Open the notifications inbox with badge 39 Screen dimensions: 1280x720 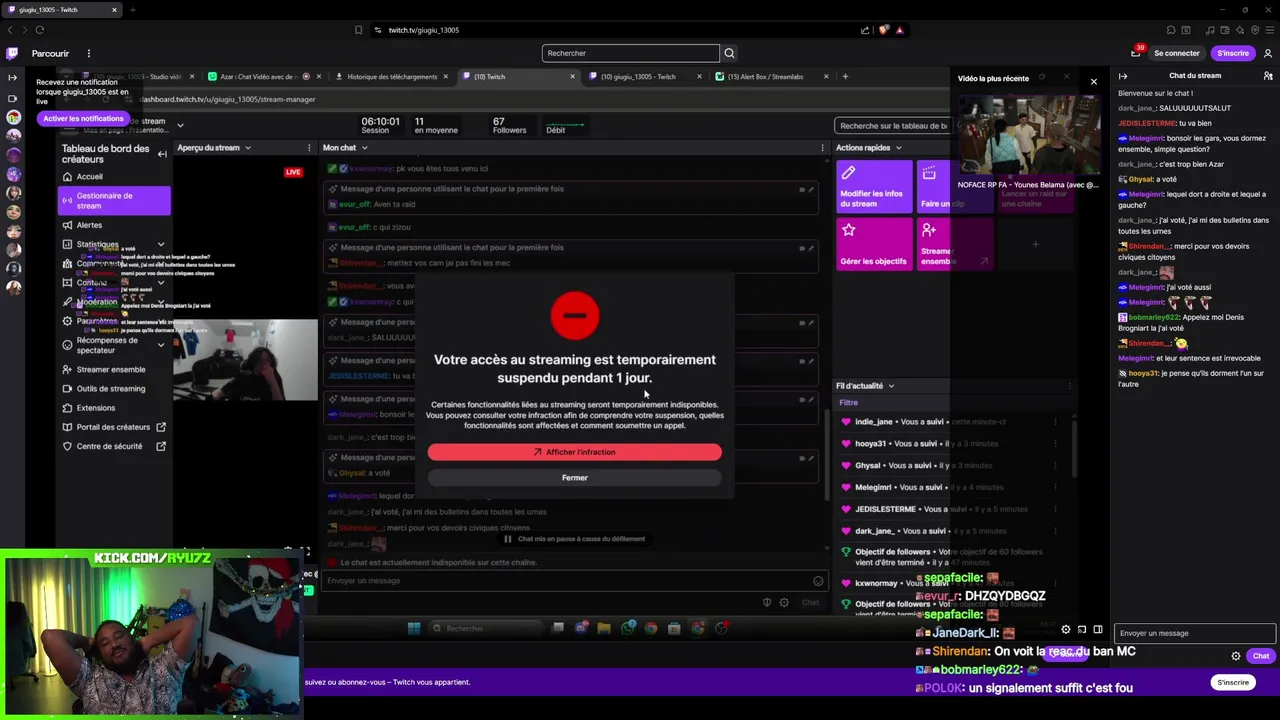coord(1136,53)
